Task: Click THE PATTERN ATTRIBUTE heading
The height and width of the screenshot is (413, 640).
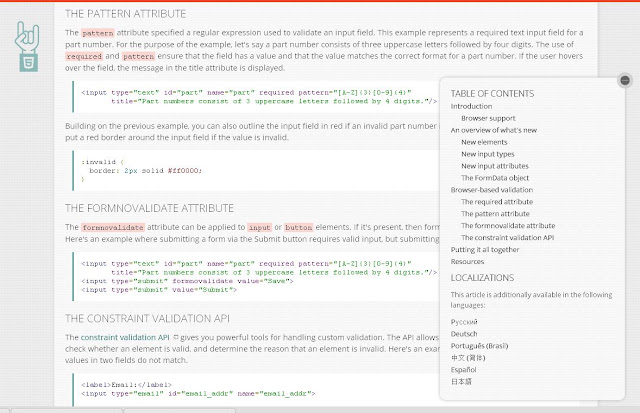Action: pyautogui.click(x=125, y=14)
